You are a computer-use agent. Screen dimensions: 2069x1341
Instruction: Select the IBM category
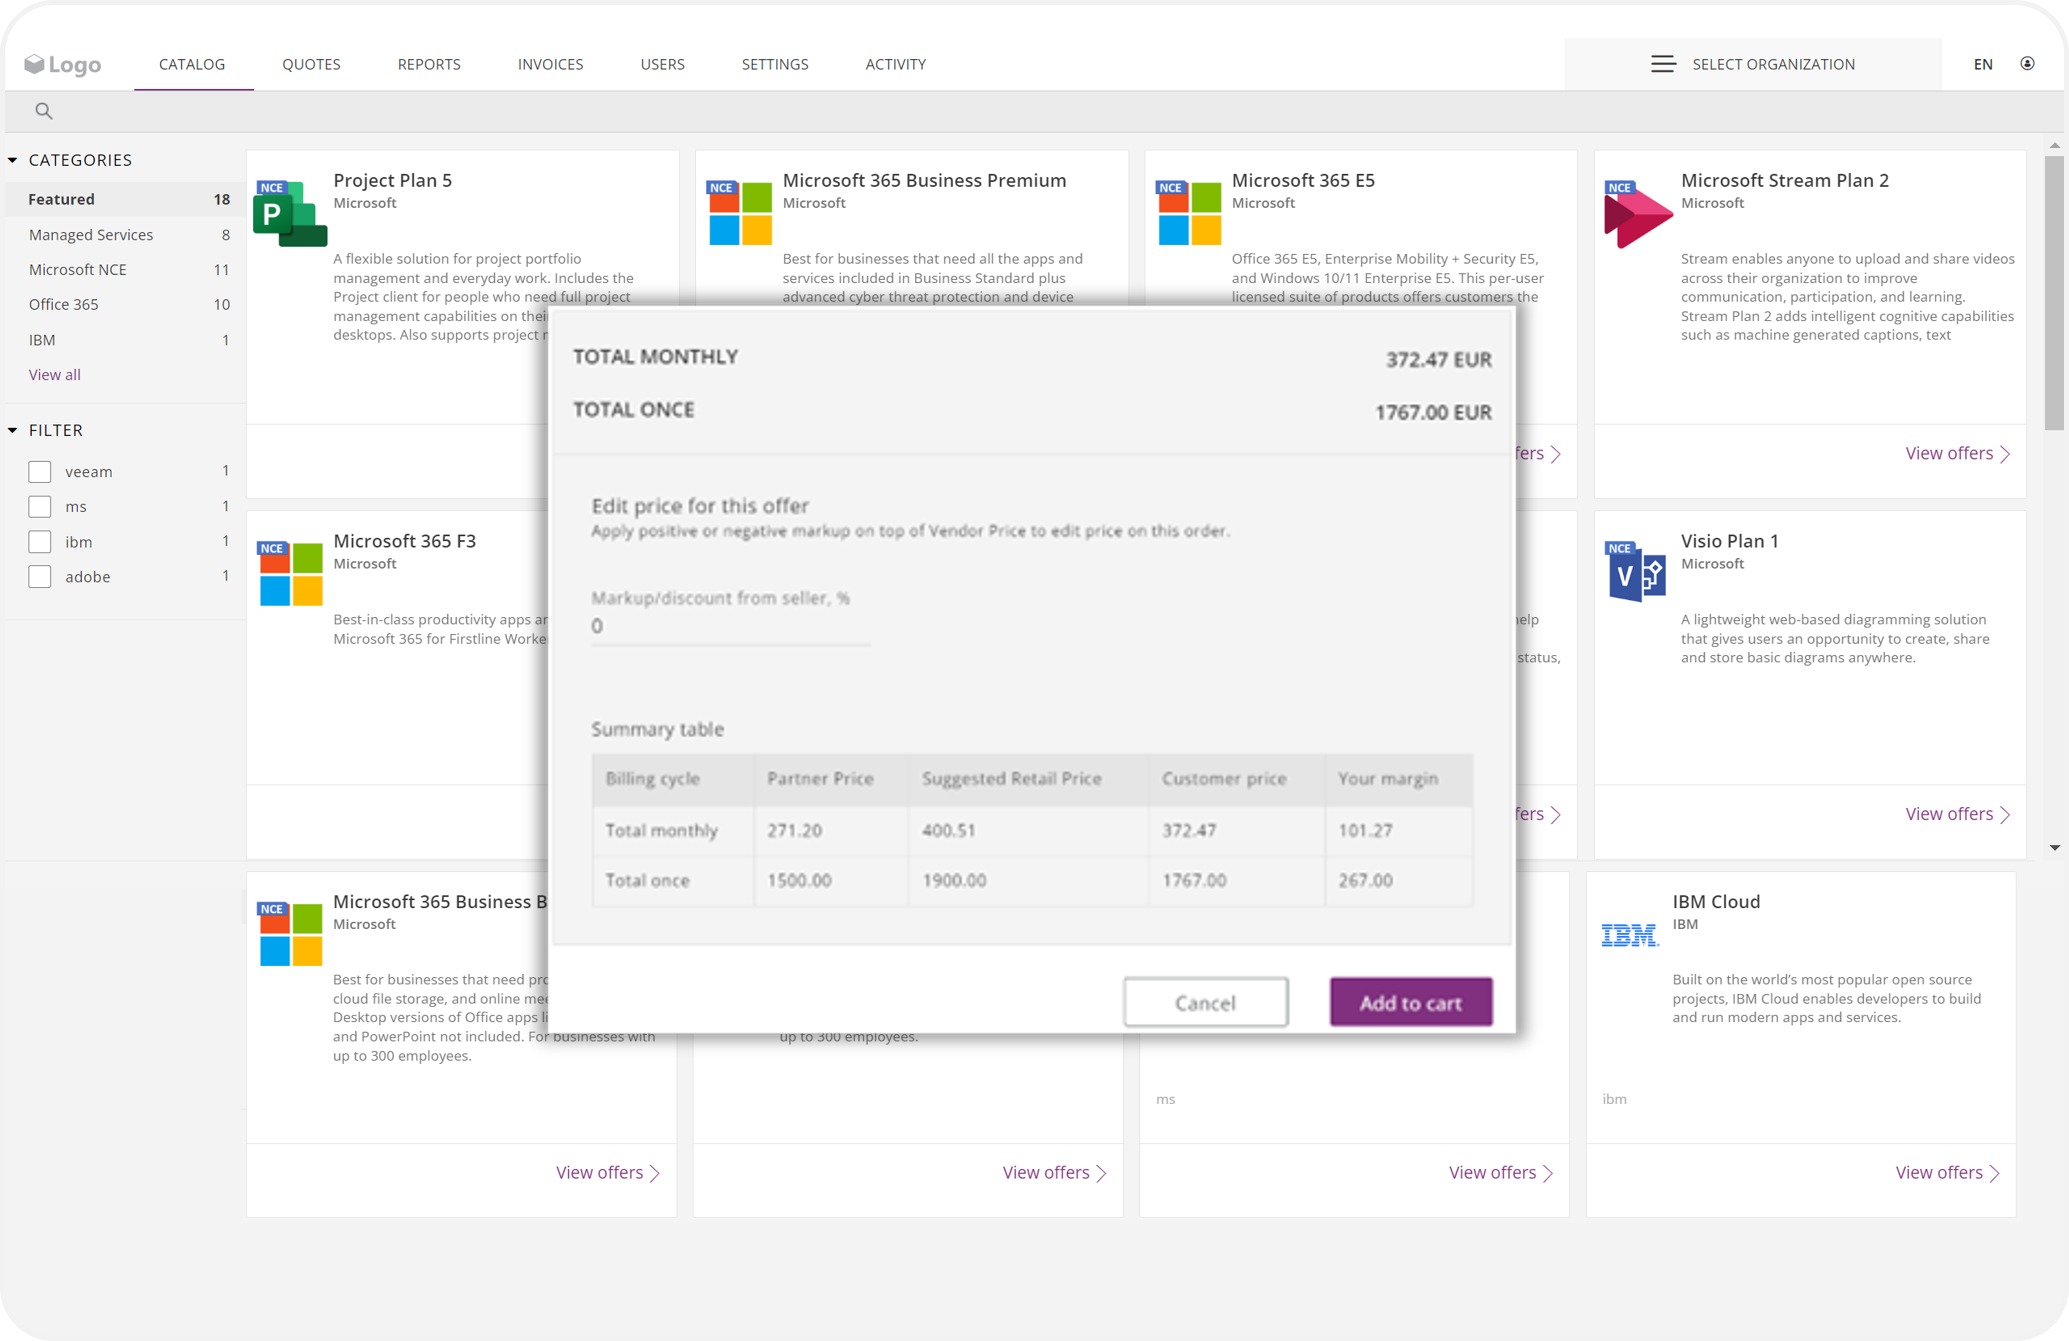(125, 340)
